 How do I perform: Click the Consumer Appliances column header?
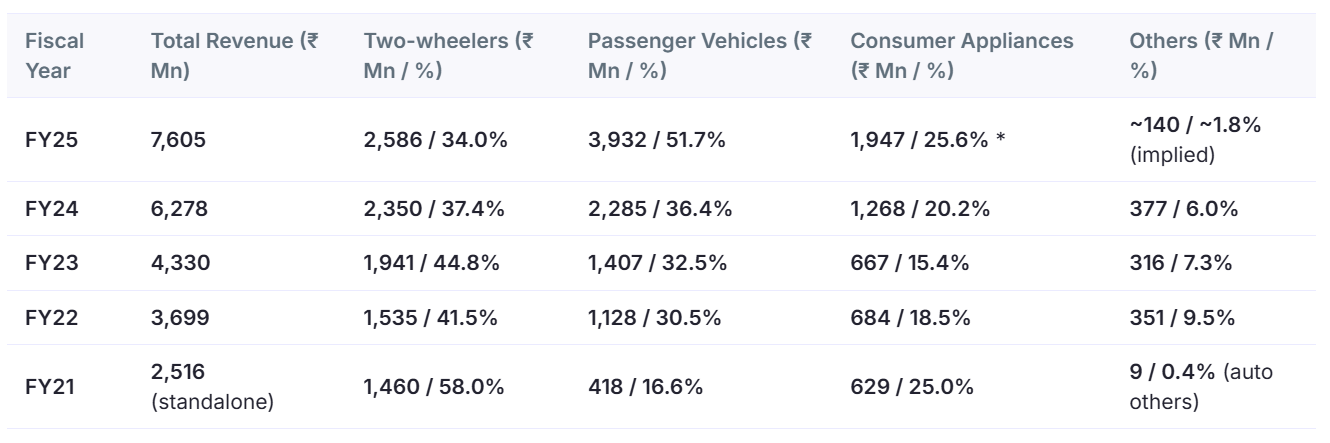[963, 56]
